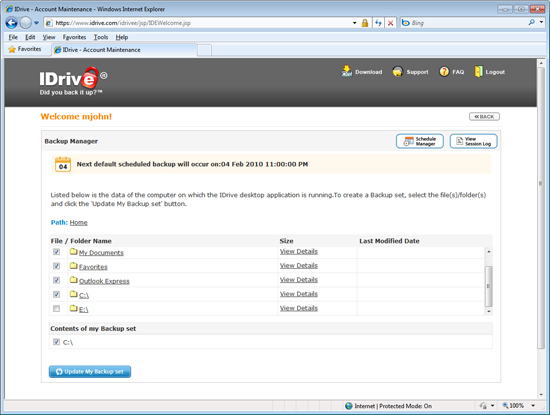Uncheck the C:\ drive checkbox in file list
550x415 pixels.
coord(56,294)
